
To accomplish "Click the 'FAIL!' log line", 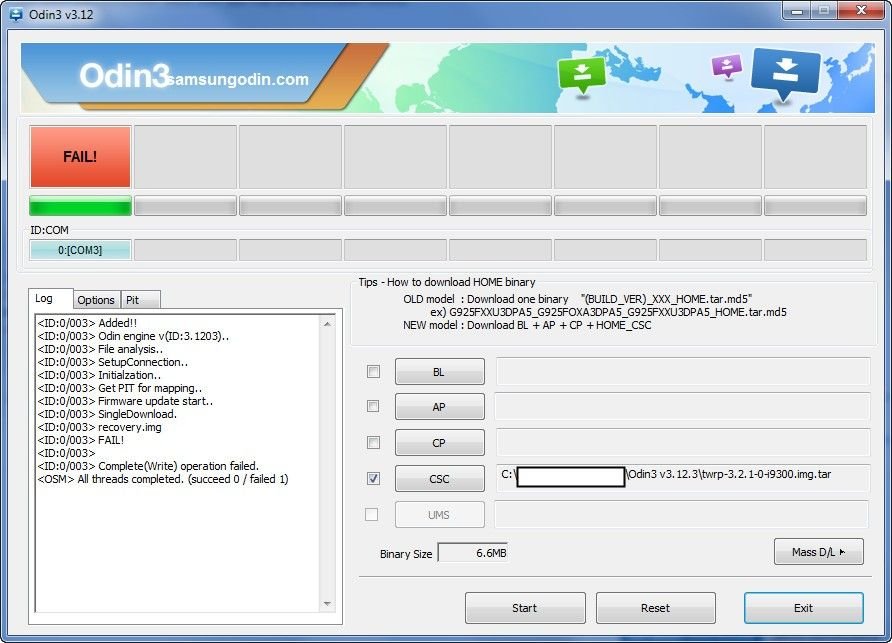I will pos(81,440).
